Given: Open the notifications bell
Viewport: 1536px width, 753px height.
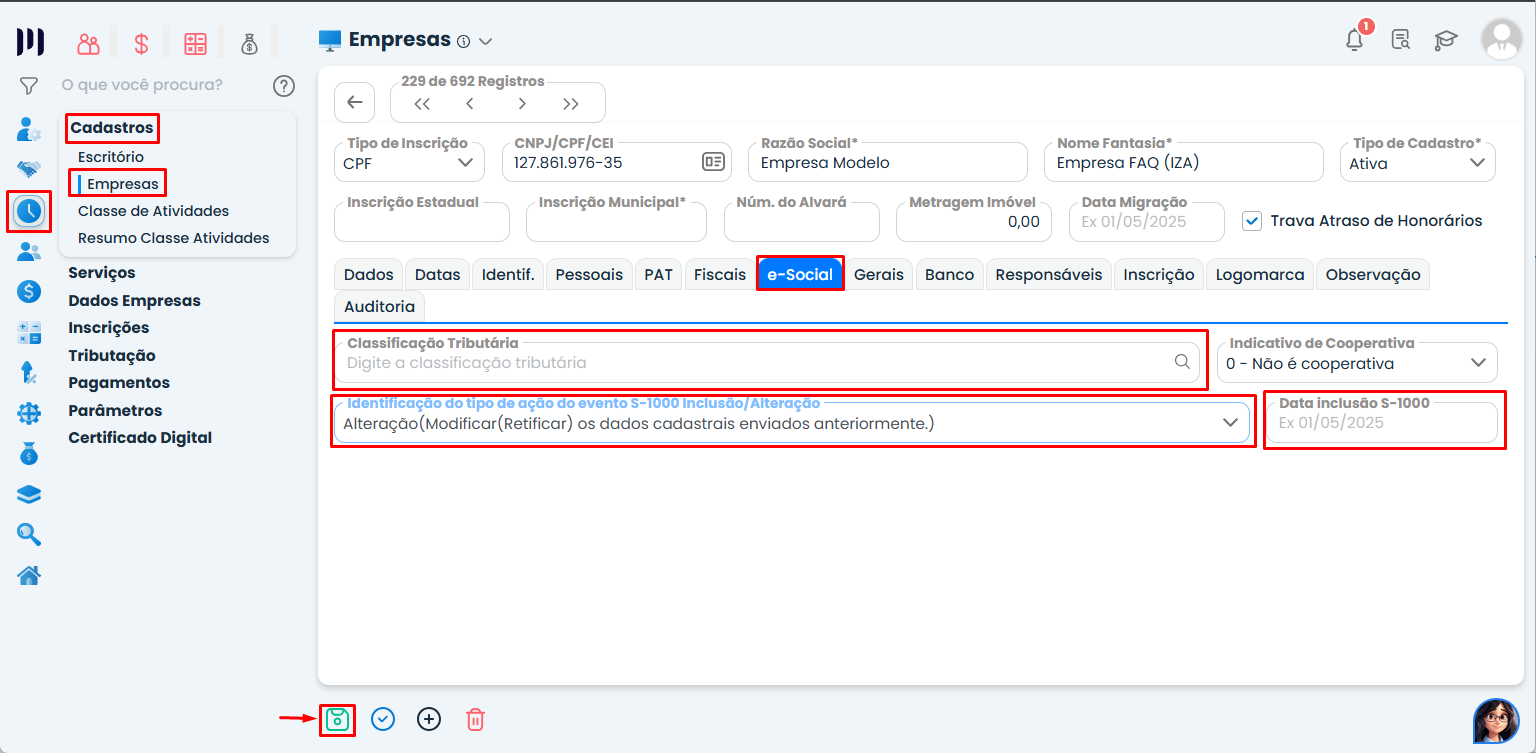Looking at the screenshot, I should (x=1355, y=39).
